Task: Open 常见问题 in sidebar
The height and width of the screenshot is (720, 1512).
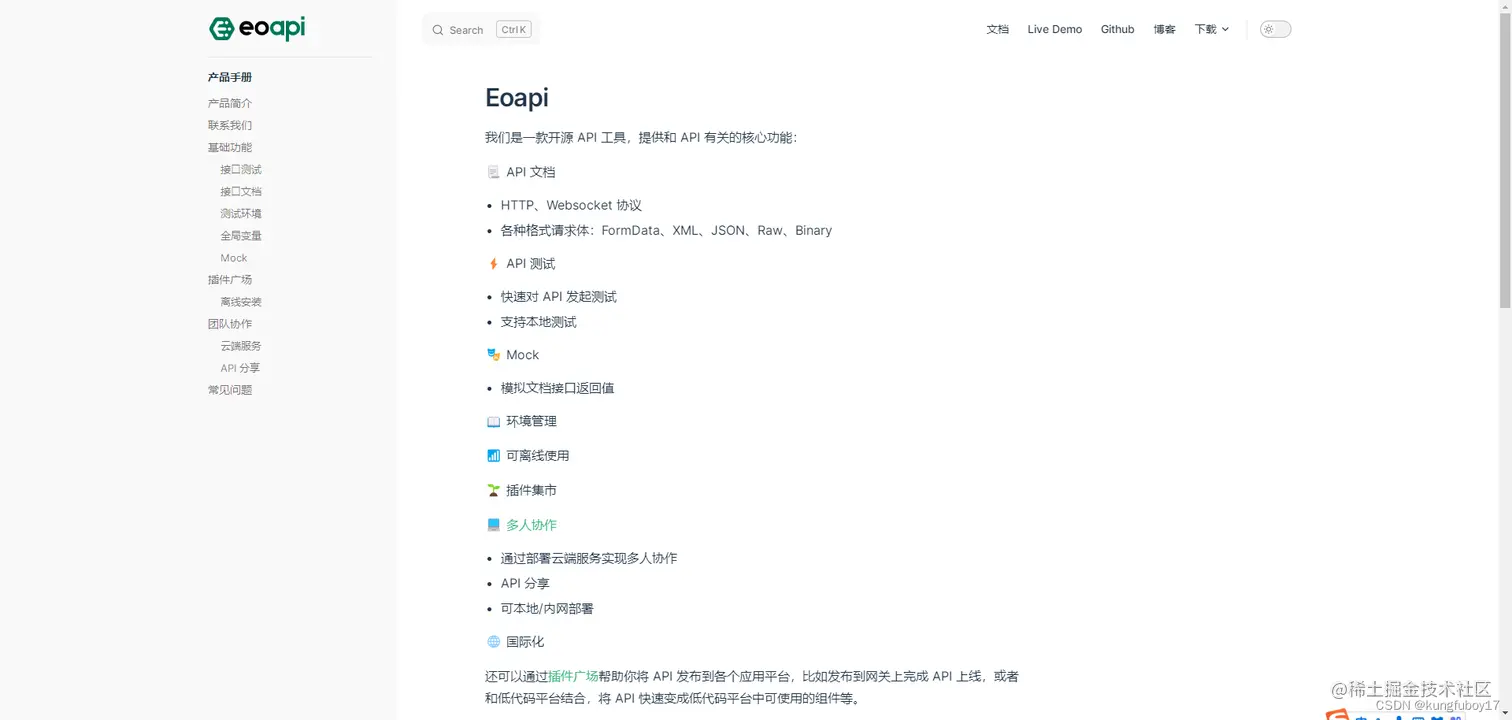Action: coord(230,389)
